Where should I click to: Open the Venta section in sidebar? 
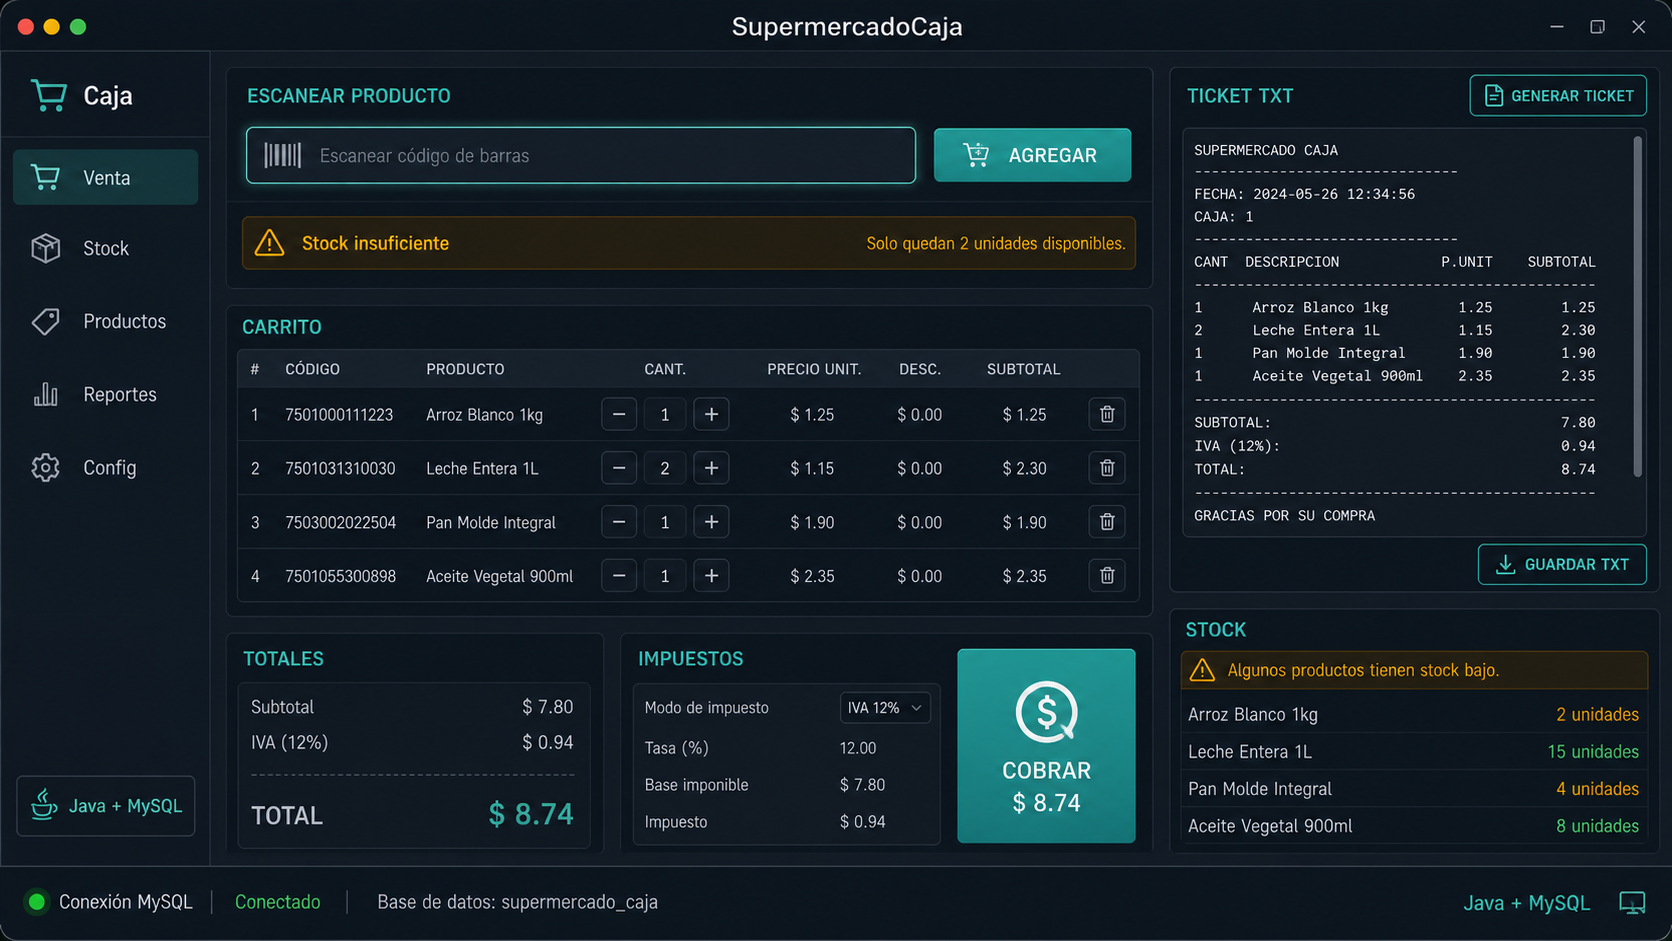pos(105,177)
